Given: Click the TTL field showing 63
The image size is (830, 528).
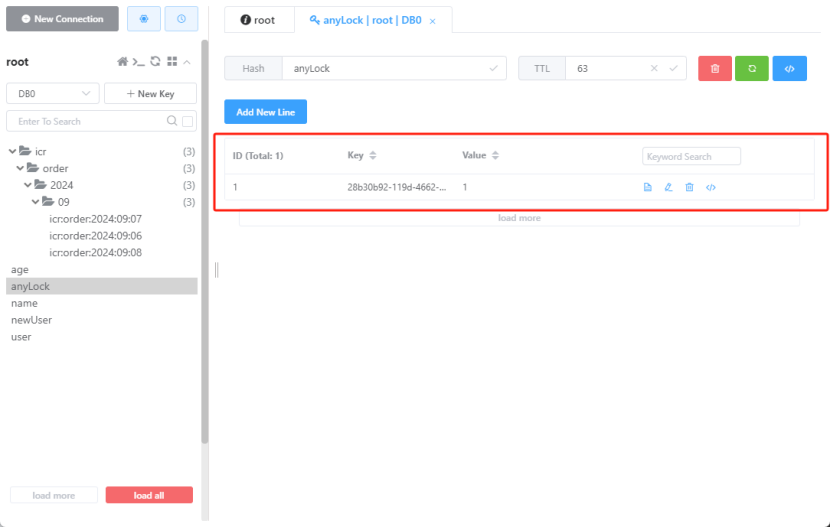Looking at the screenshot, I should pos(626,68).
